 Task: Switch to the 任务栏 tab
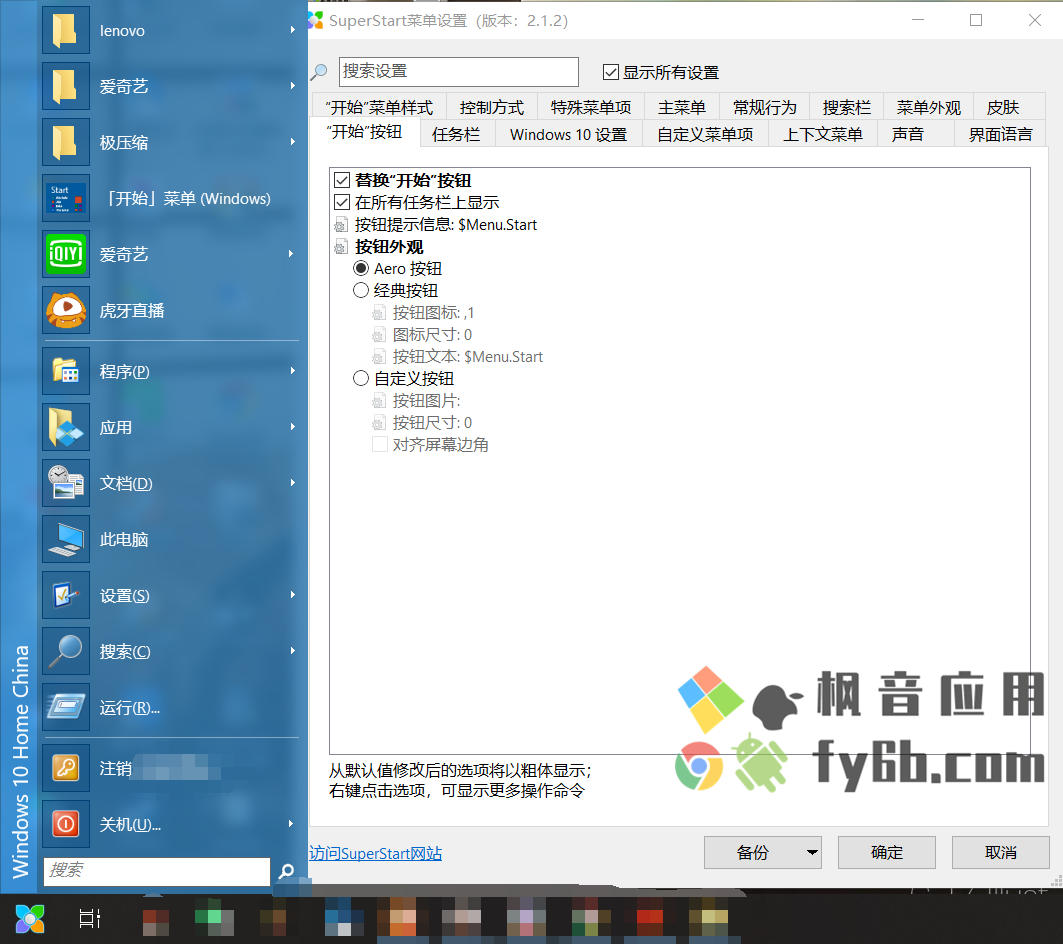pyautogui.click(x=456, y=134)
